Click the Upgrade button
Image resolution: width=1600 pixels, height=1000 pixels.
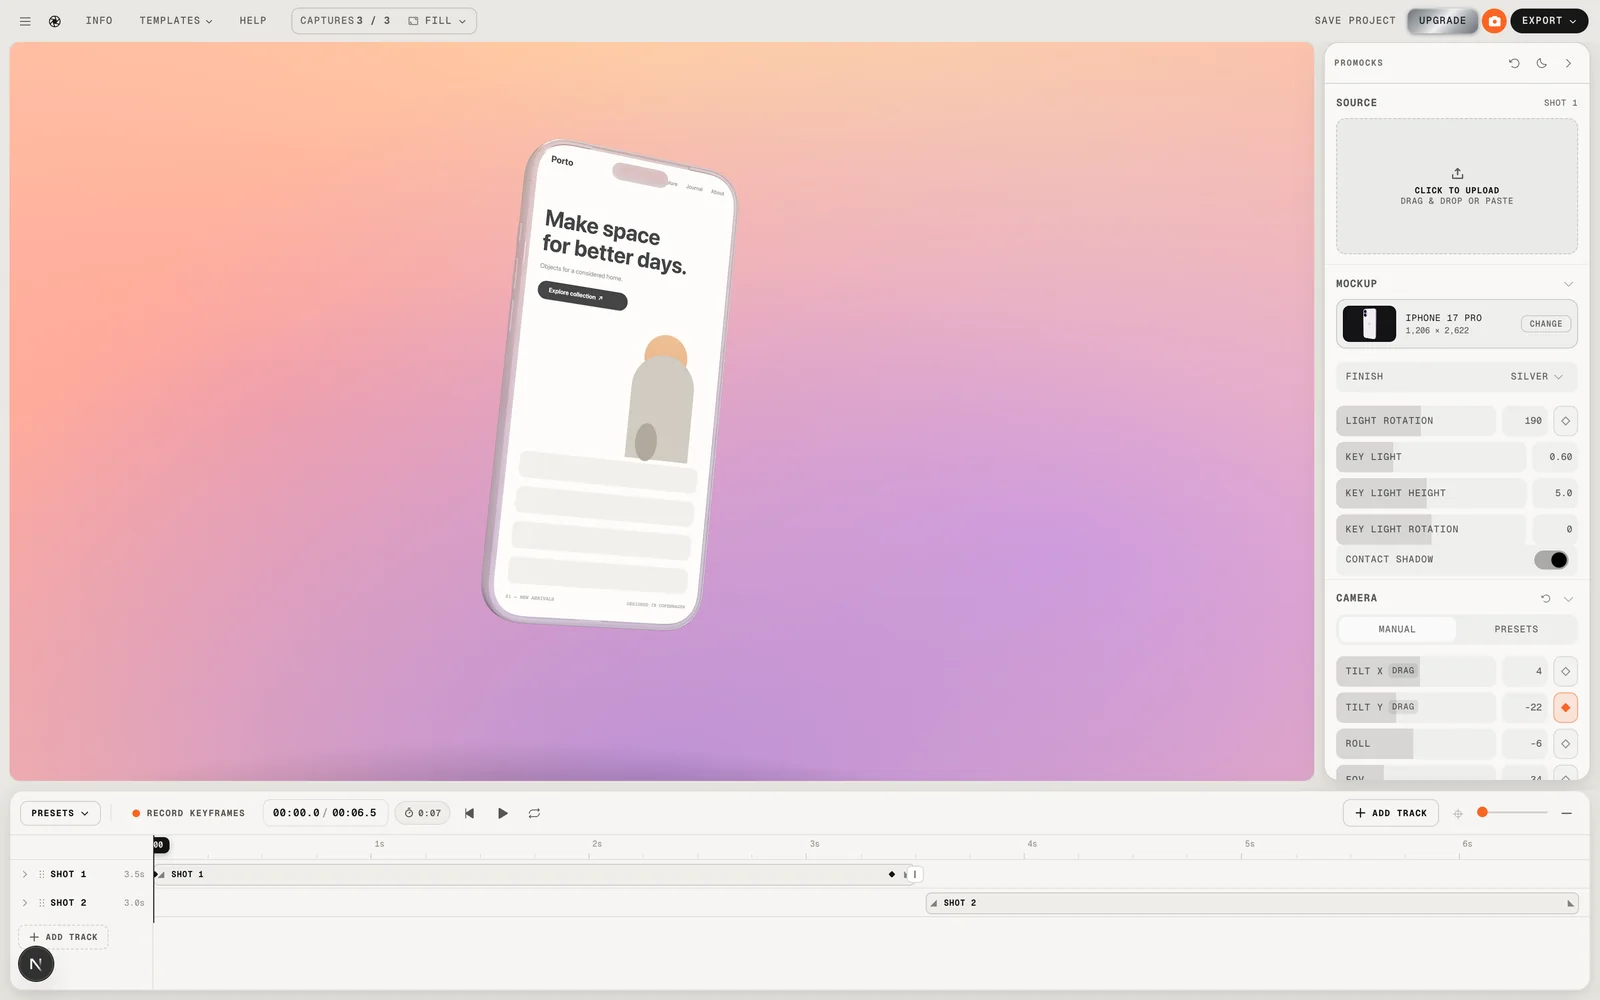pyautogui.click(x=1442, y=21)
